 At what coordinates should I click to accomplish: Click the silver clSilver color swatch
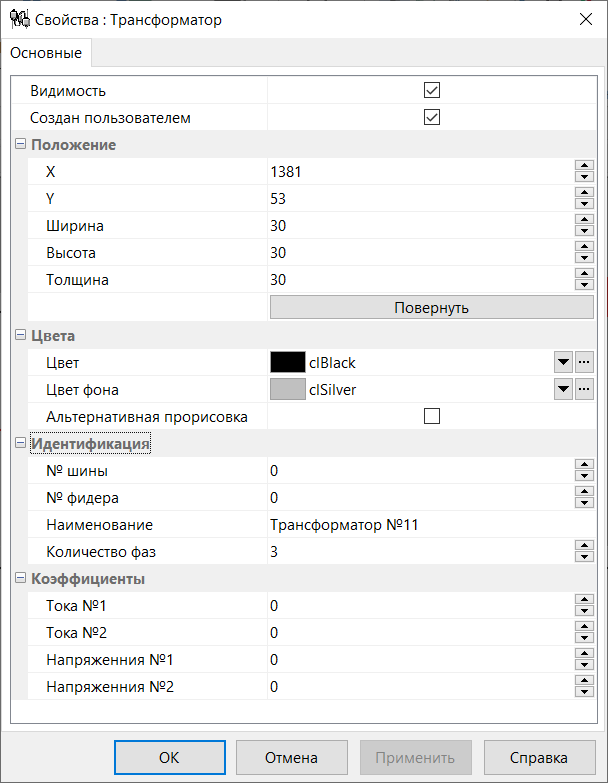288,389
